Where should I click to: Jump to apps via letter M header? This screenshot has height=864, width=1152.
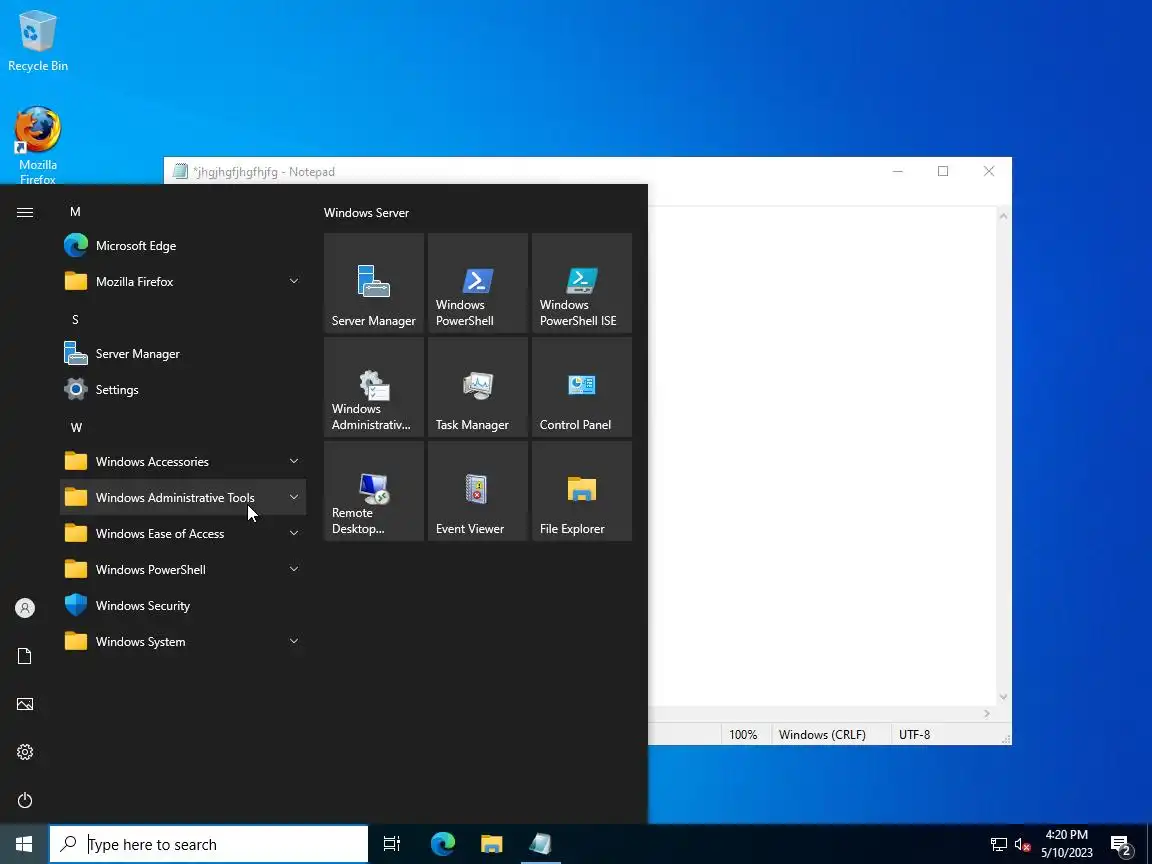(x=75, y=212)
